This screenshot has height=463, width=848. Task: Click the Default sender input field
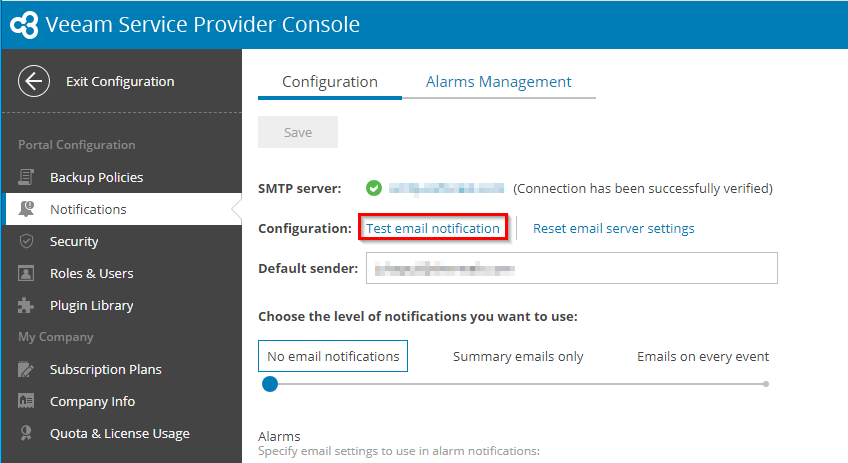[x=572, y=268]
